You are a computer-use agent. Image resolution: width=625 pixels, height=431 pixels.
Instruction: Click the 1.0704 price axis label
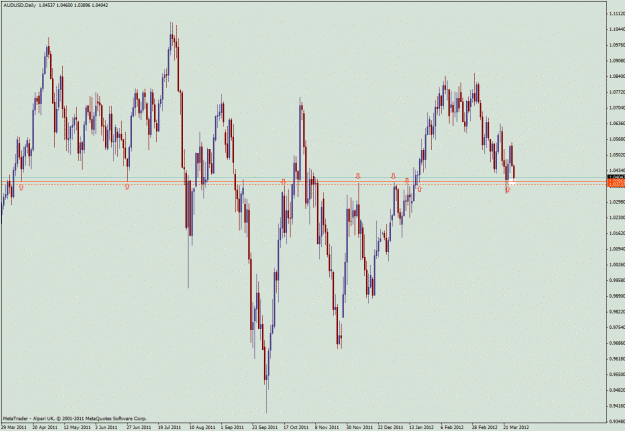point(617,108)
